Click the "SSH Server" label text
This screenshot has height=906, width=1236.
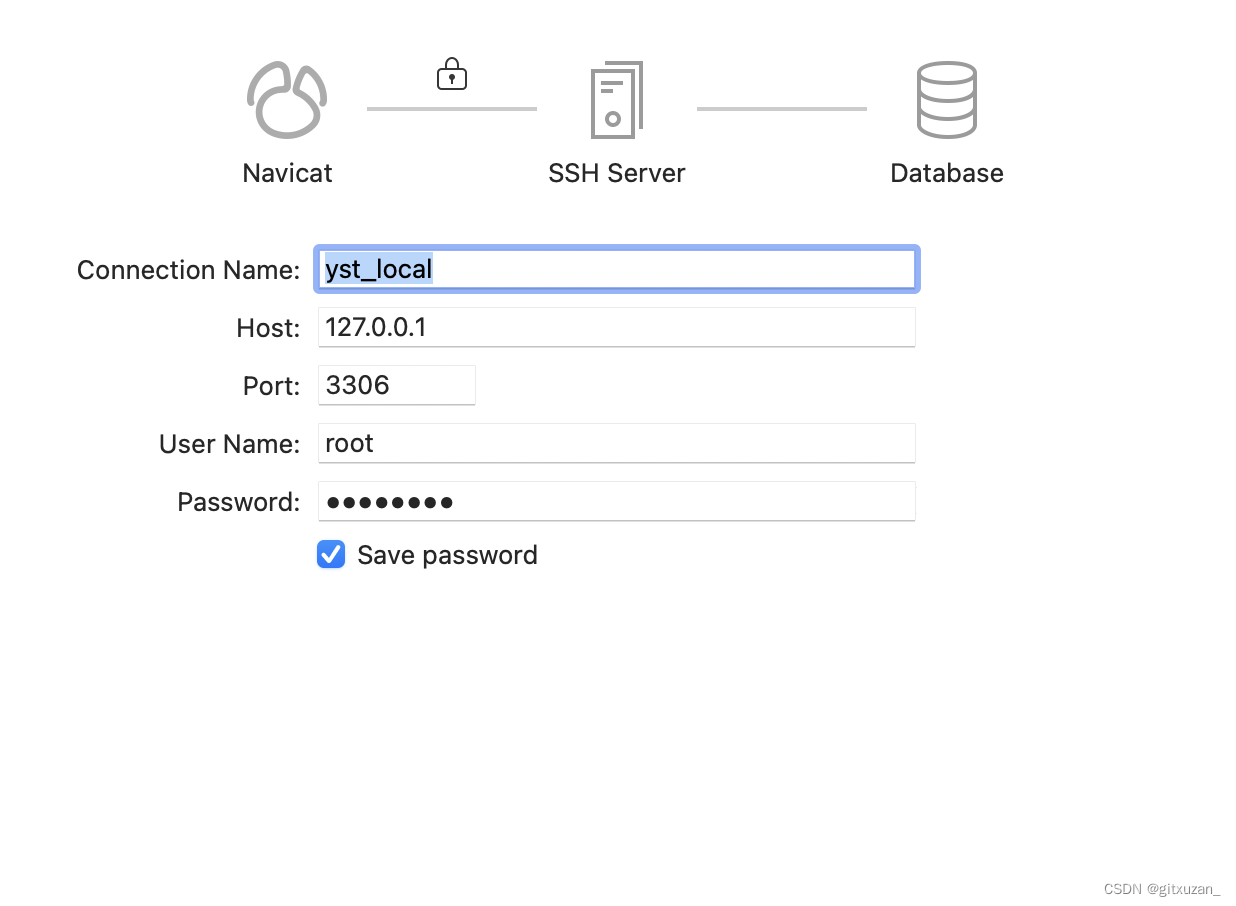[x=617, y=173]
